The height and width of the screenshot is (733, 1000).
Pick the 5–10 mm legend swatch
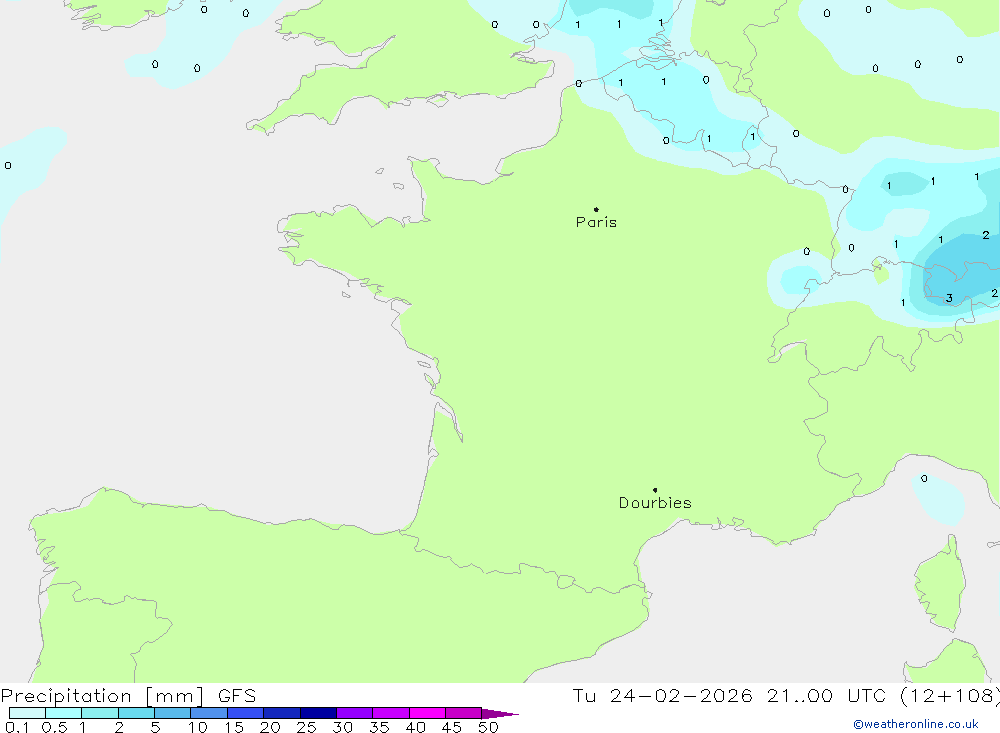pos(173,713)
